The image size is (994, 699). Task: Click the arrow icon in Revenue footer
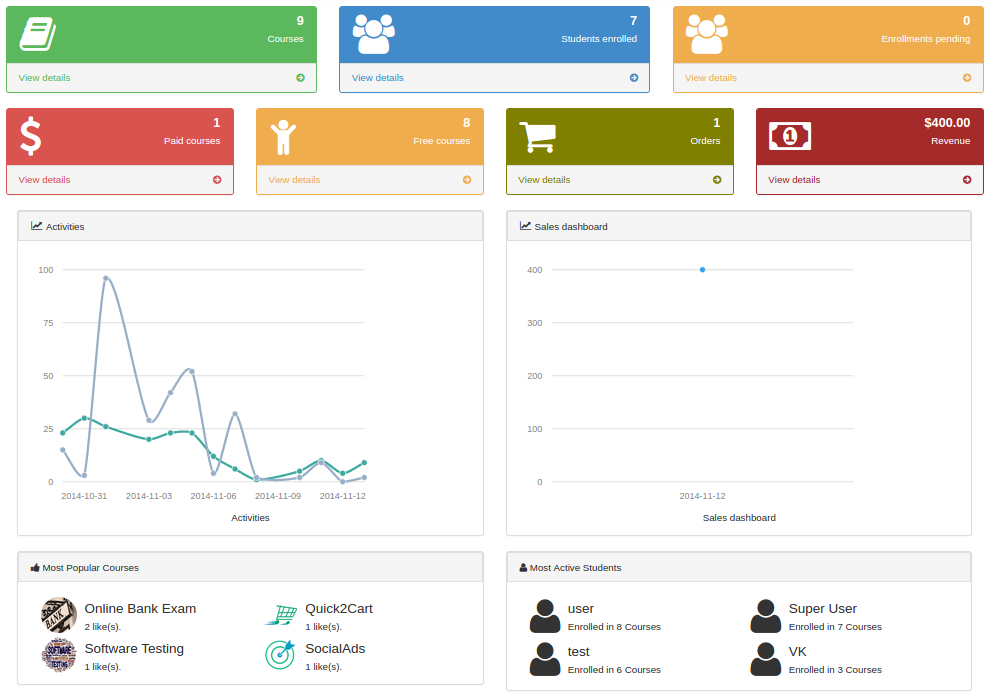967,180
